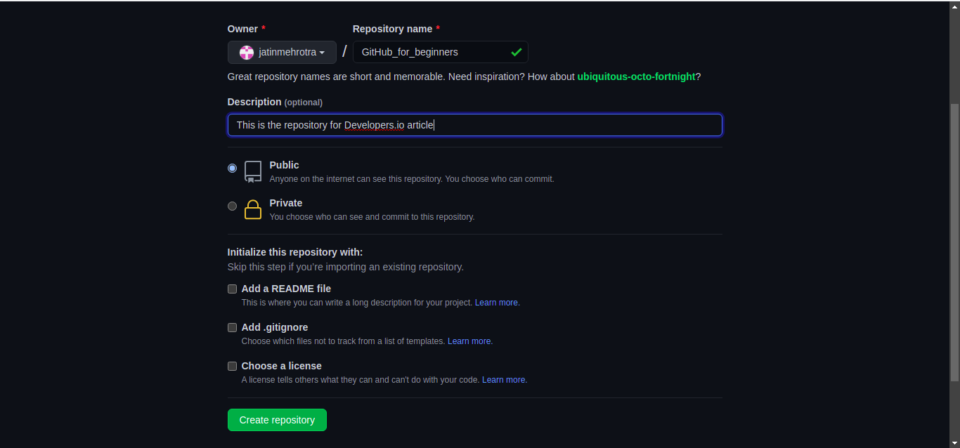Click the 'Skip this step if you're importing' text
The width and height of the screenshot is (960, 448).
point(345,267)
